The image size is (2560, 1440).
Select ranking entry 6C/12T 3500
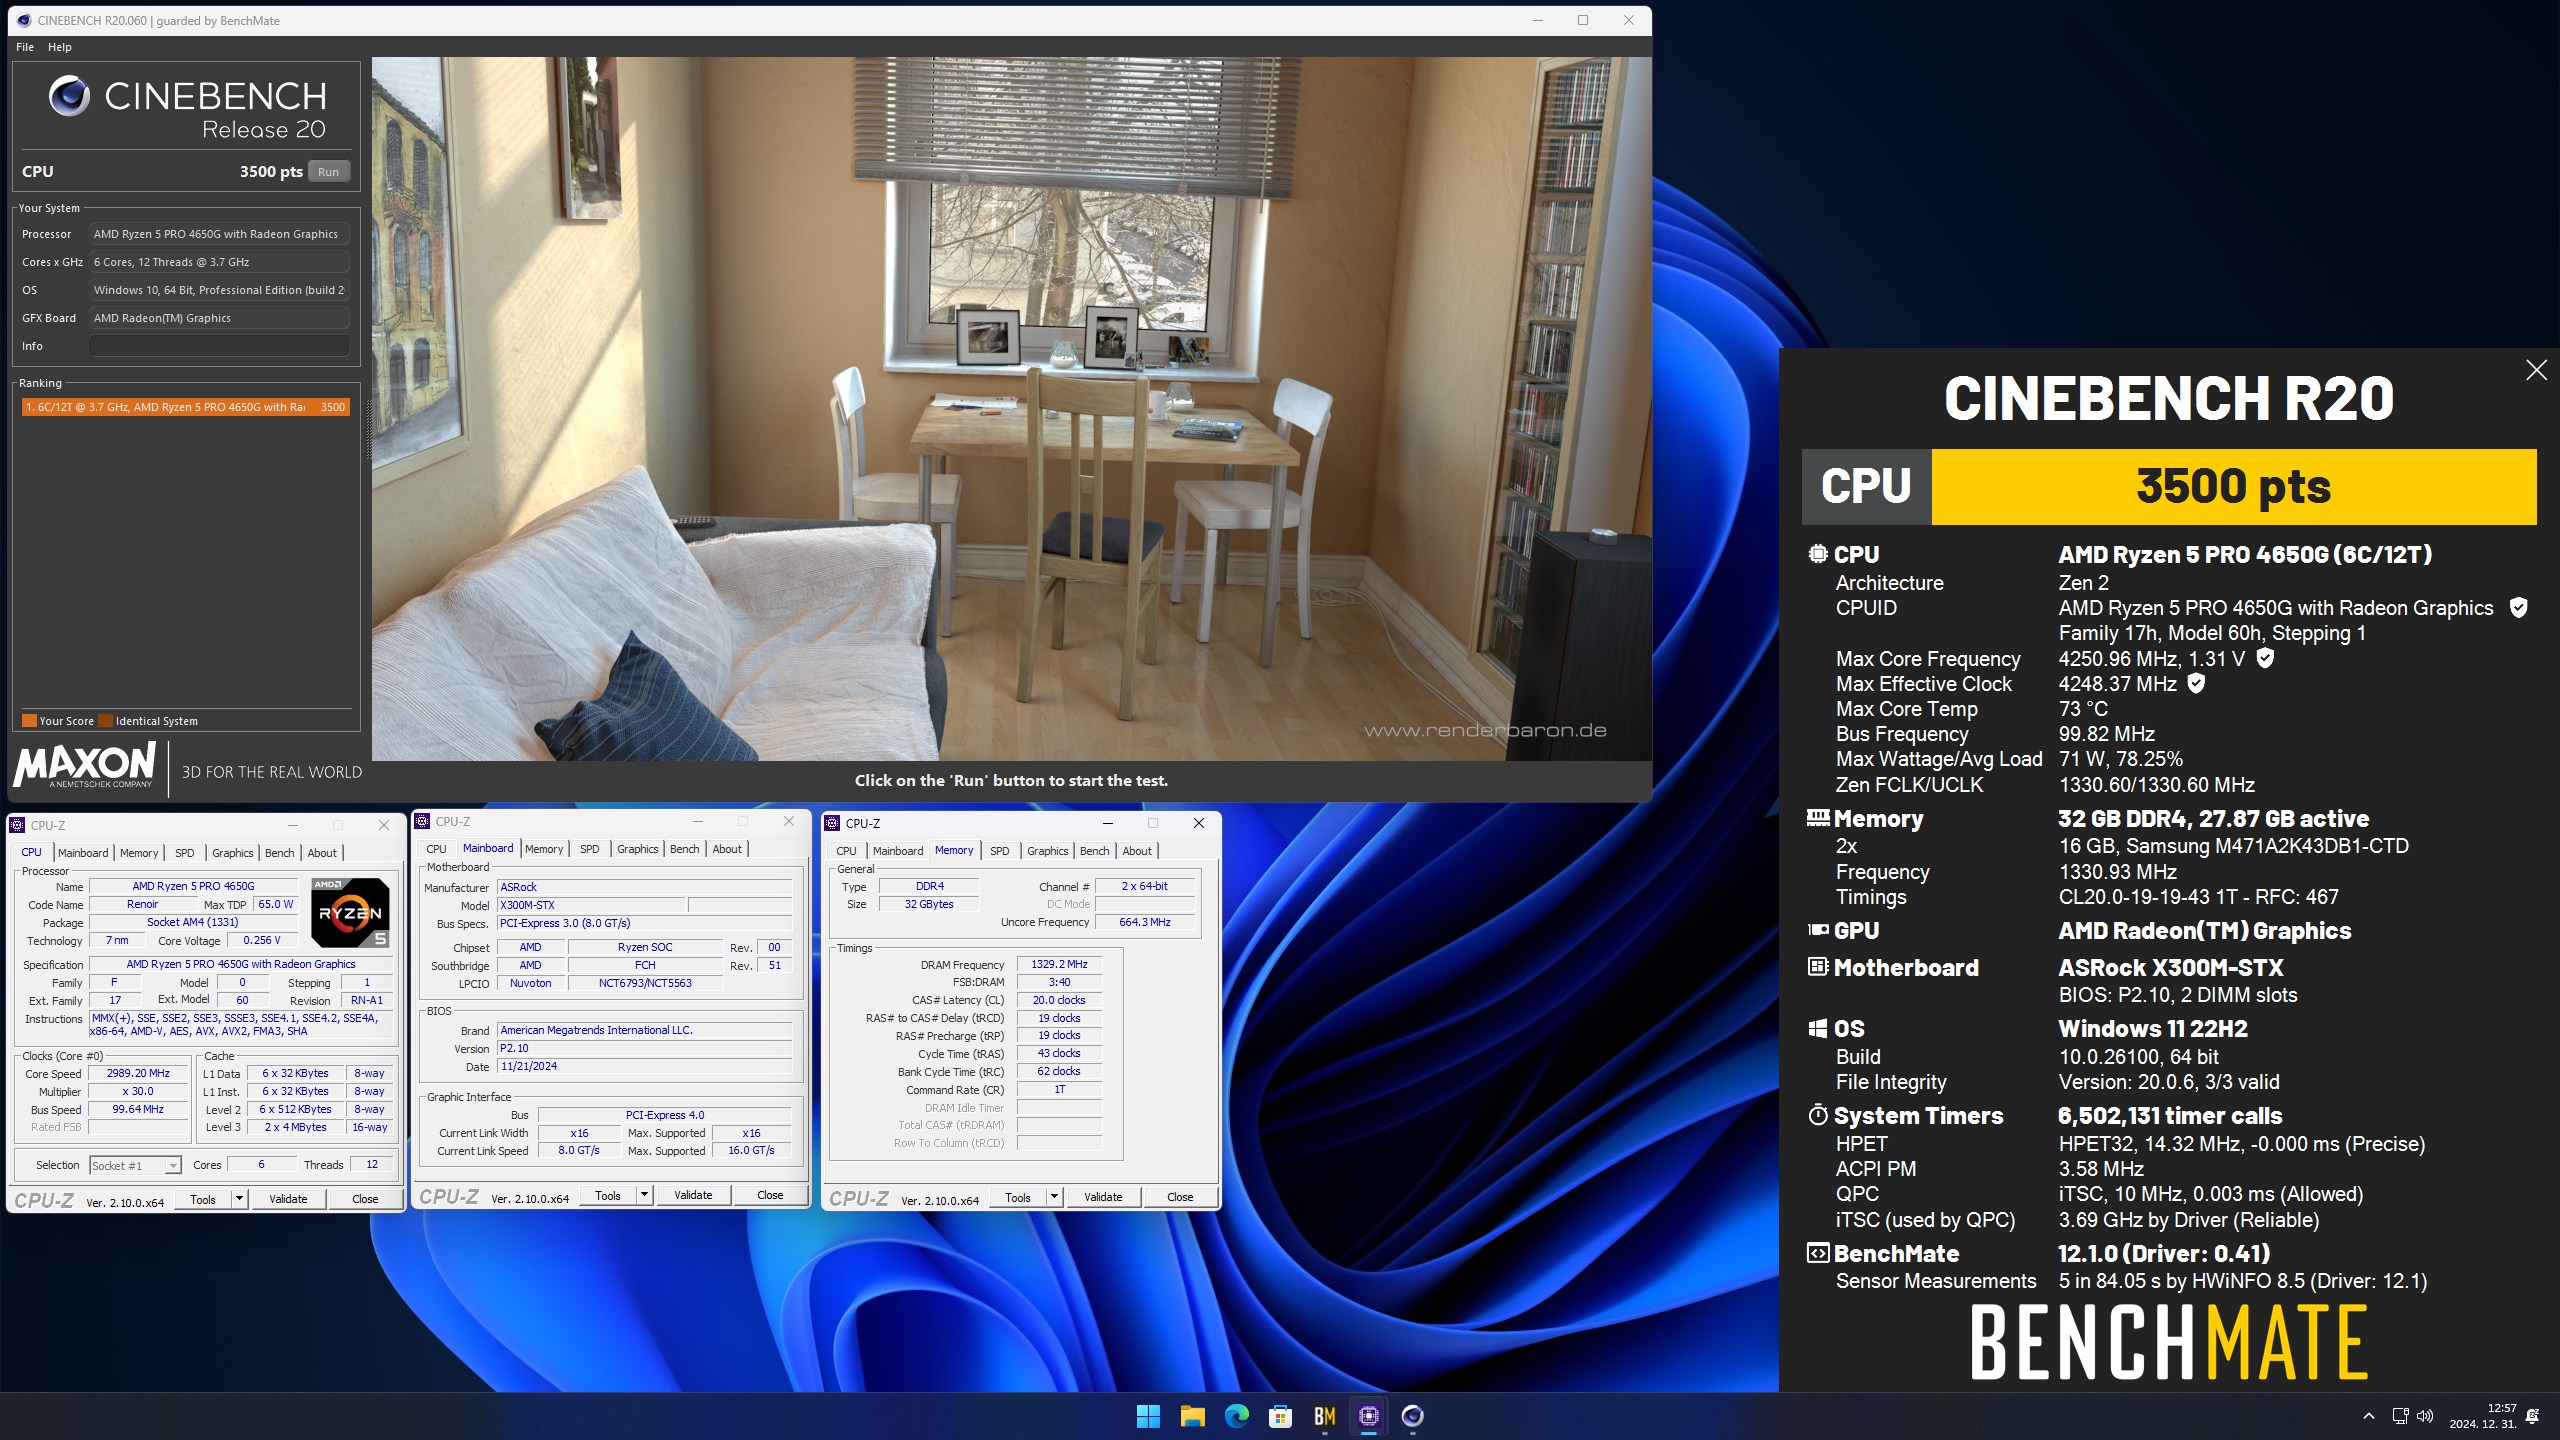tap(186, 407)
